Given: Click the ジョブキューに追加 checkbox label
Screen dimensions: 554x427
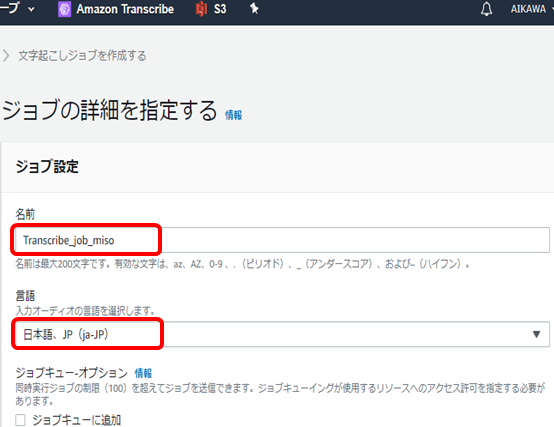Looking at the screenshot, I should pyautogui.click(x=77, y=420).
